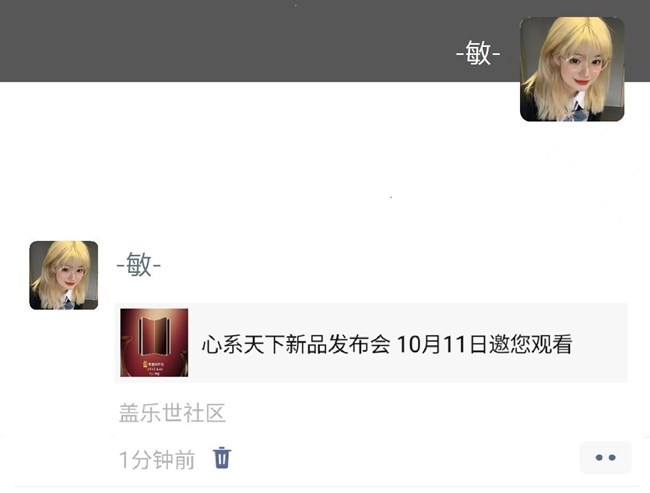Tap the 1分钟前 timestamp
Screen dimensions: 650x493
point(157,460)
